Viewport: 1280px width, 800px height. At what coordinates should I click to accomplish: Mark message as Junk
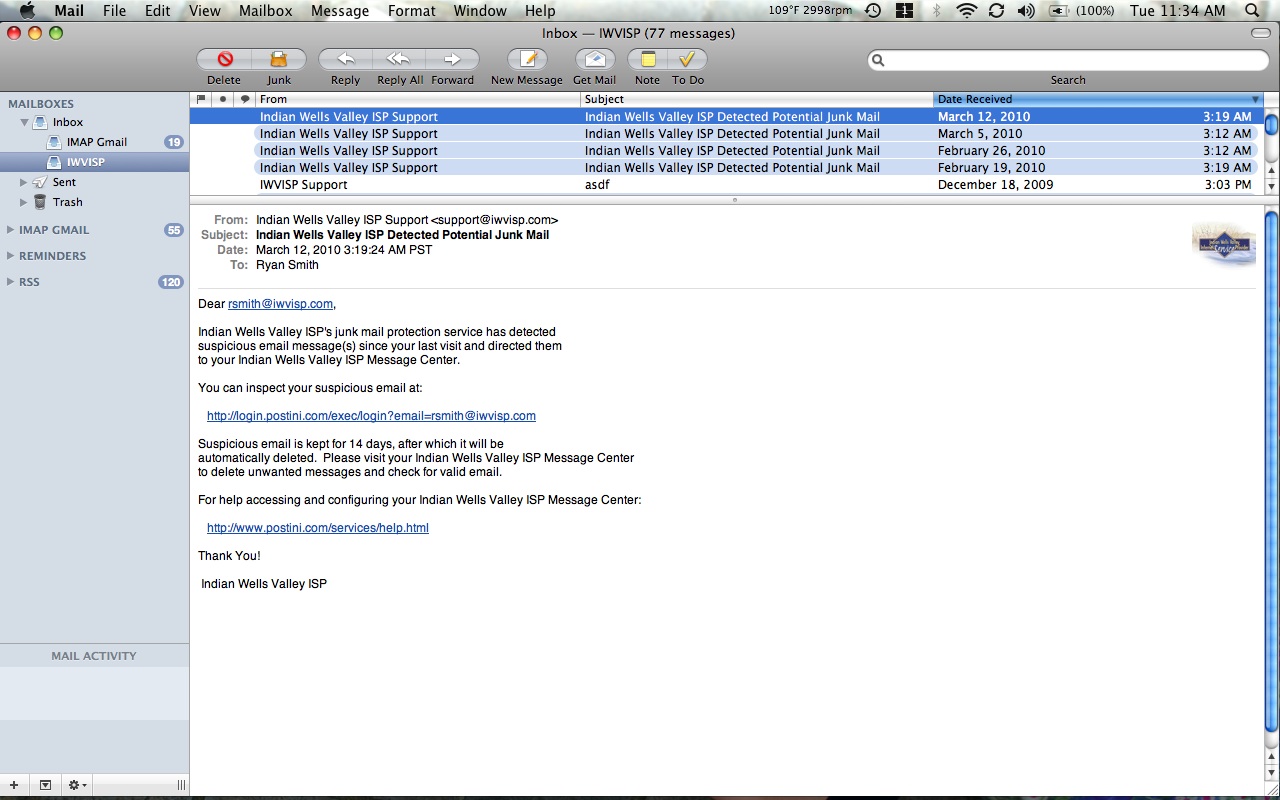(279, 59)
